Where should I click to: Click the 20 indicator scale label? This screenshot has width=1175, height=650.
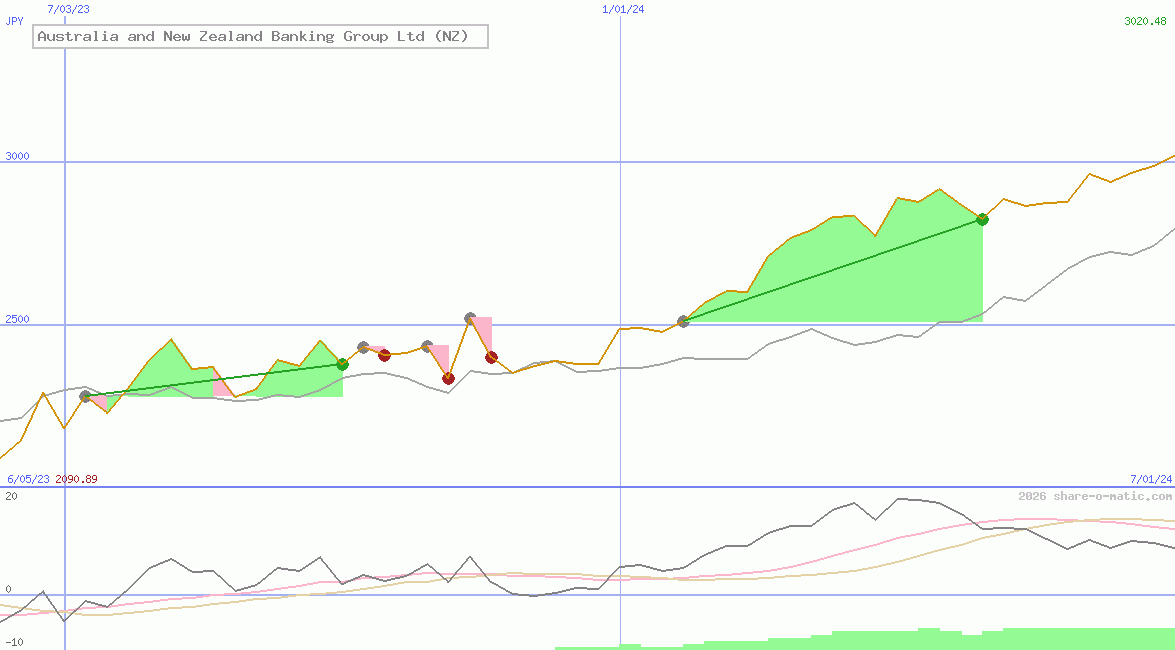11,496
